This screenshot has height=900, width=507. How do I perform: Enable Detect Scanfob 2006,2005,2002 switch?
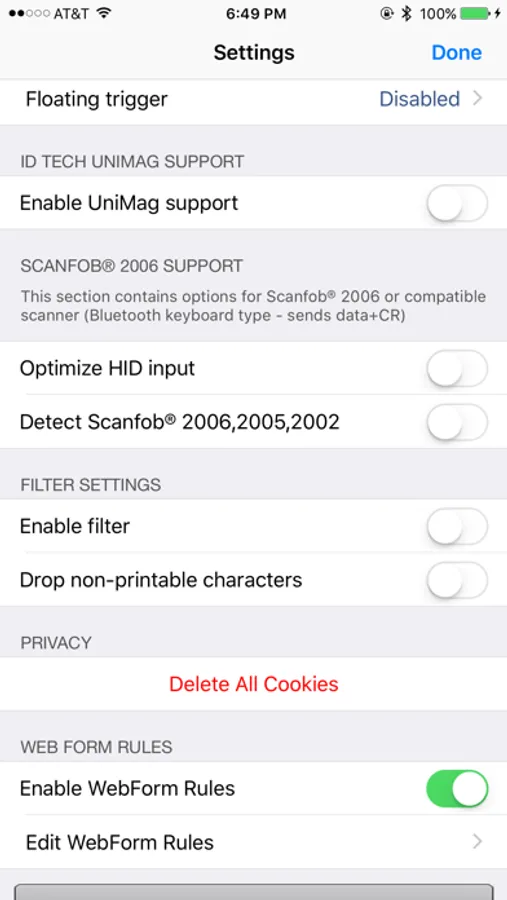[x=457, y=422]
